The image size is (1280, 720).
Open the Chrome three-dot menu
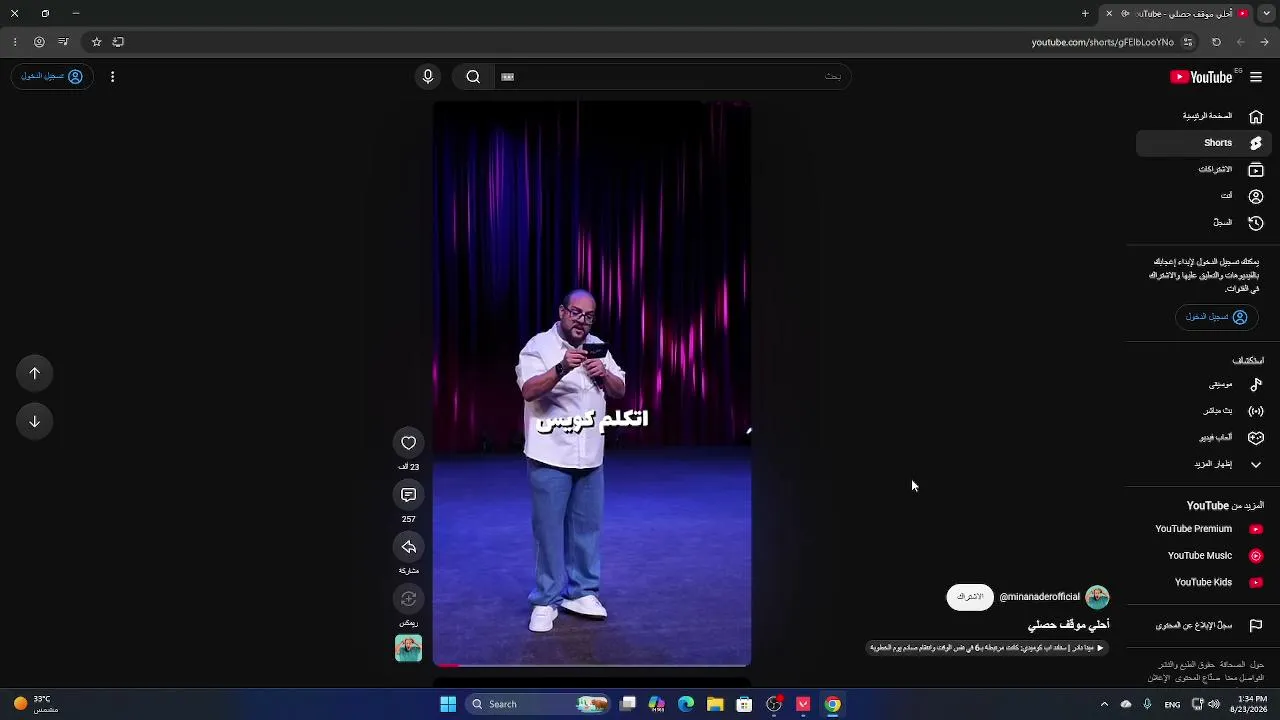(14, 42)
